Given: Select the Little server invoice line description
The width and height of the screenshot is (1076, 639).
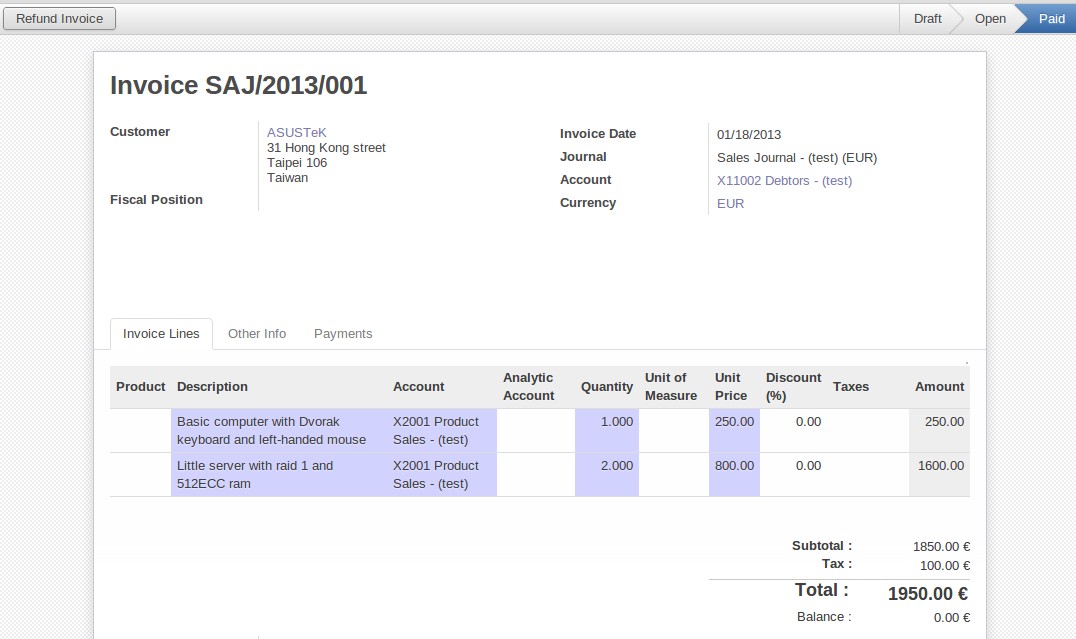Looking at the screenshot, I should tap(255, 475).
